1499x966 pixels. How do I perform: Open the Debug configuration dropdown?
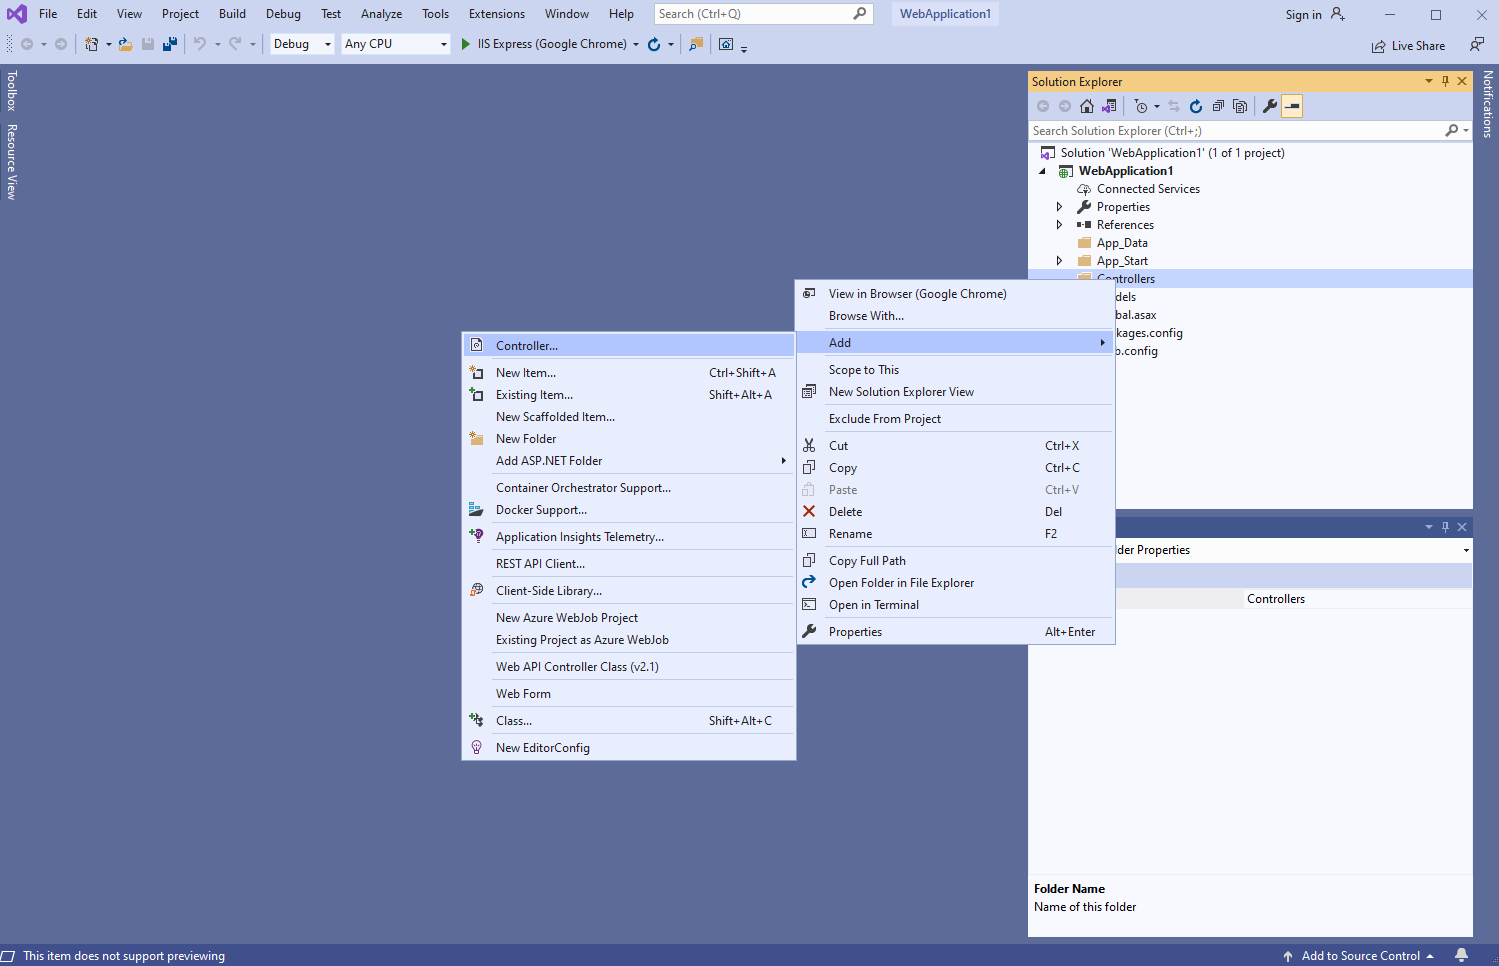click(302, 44)
